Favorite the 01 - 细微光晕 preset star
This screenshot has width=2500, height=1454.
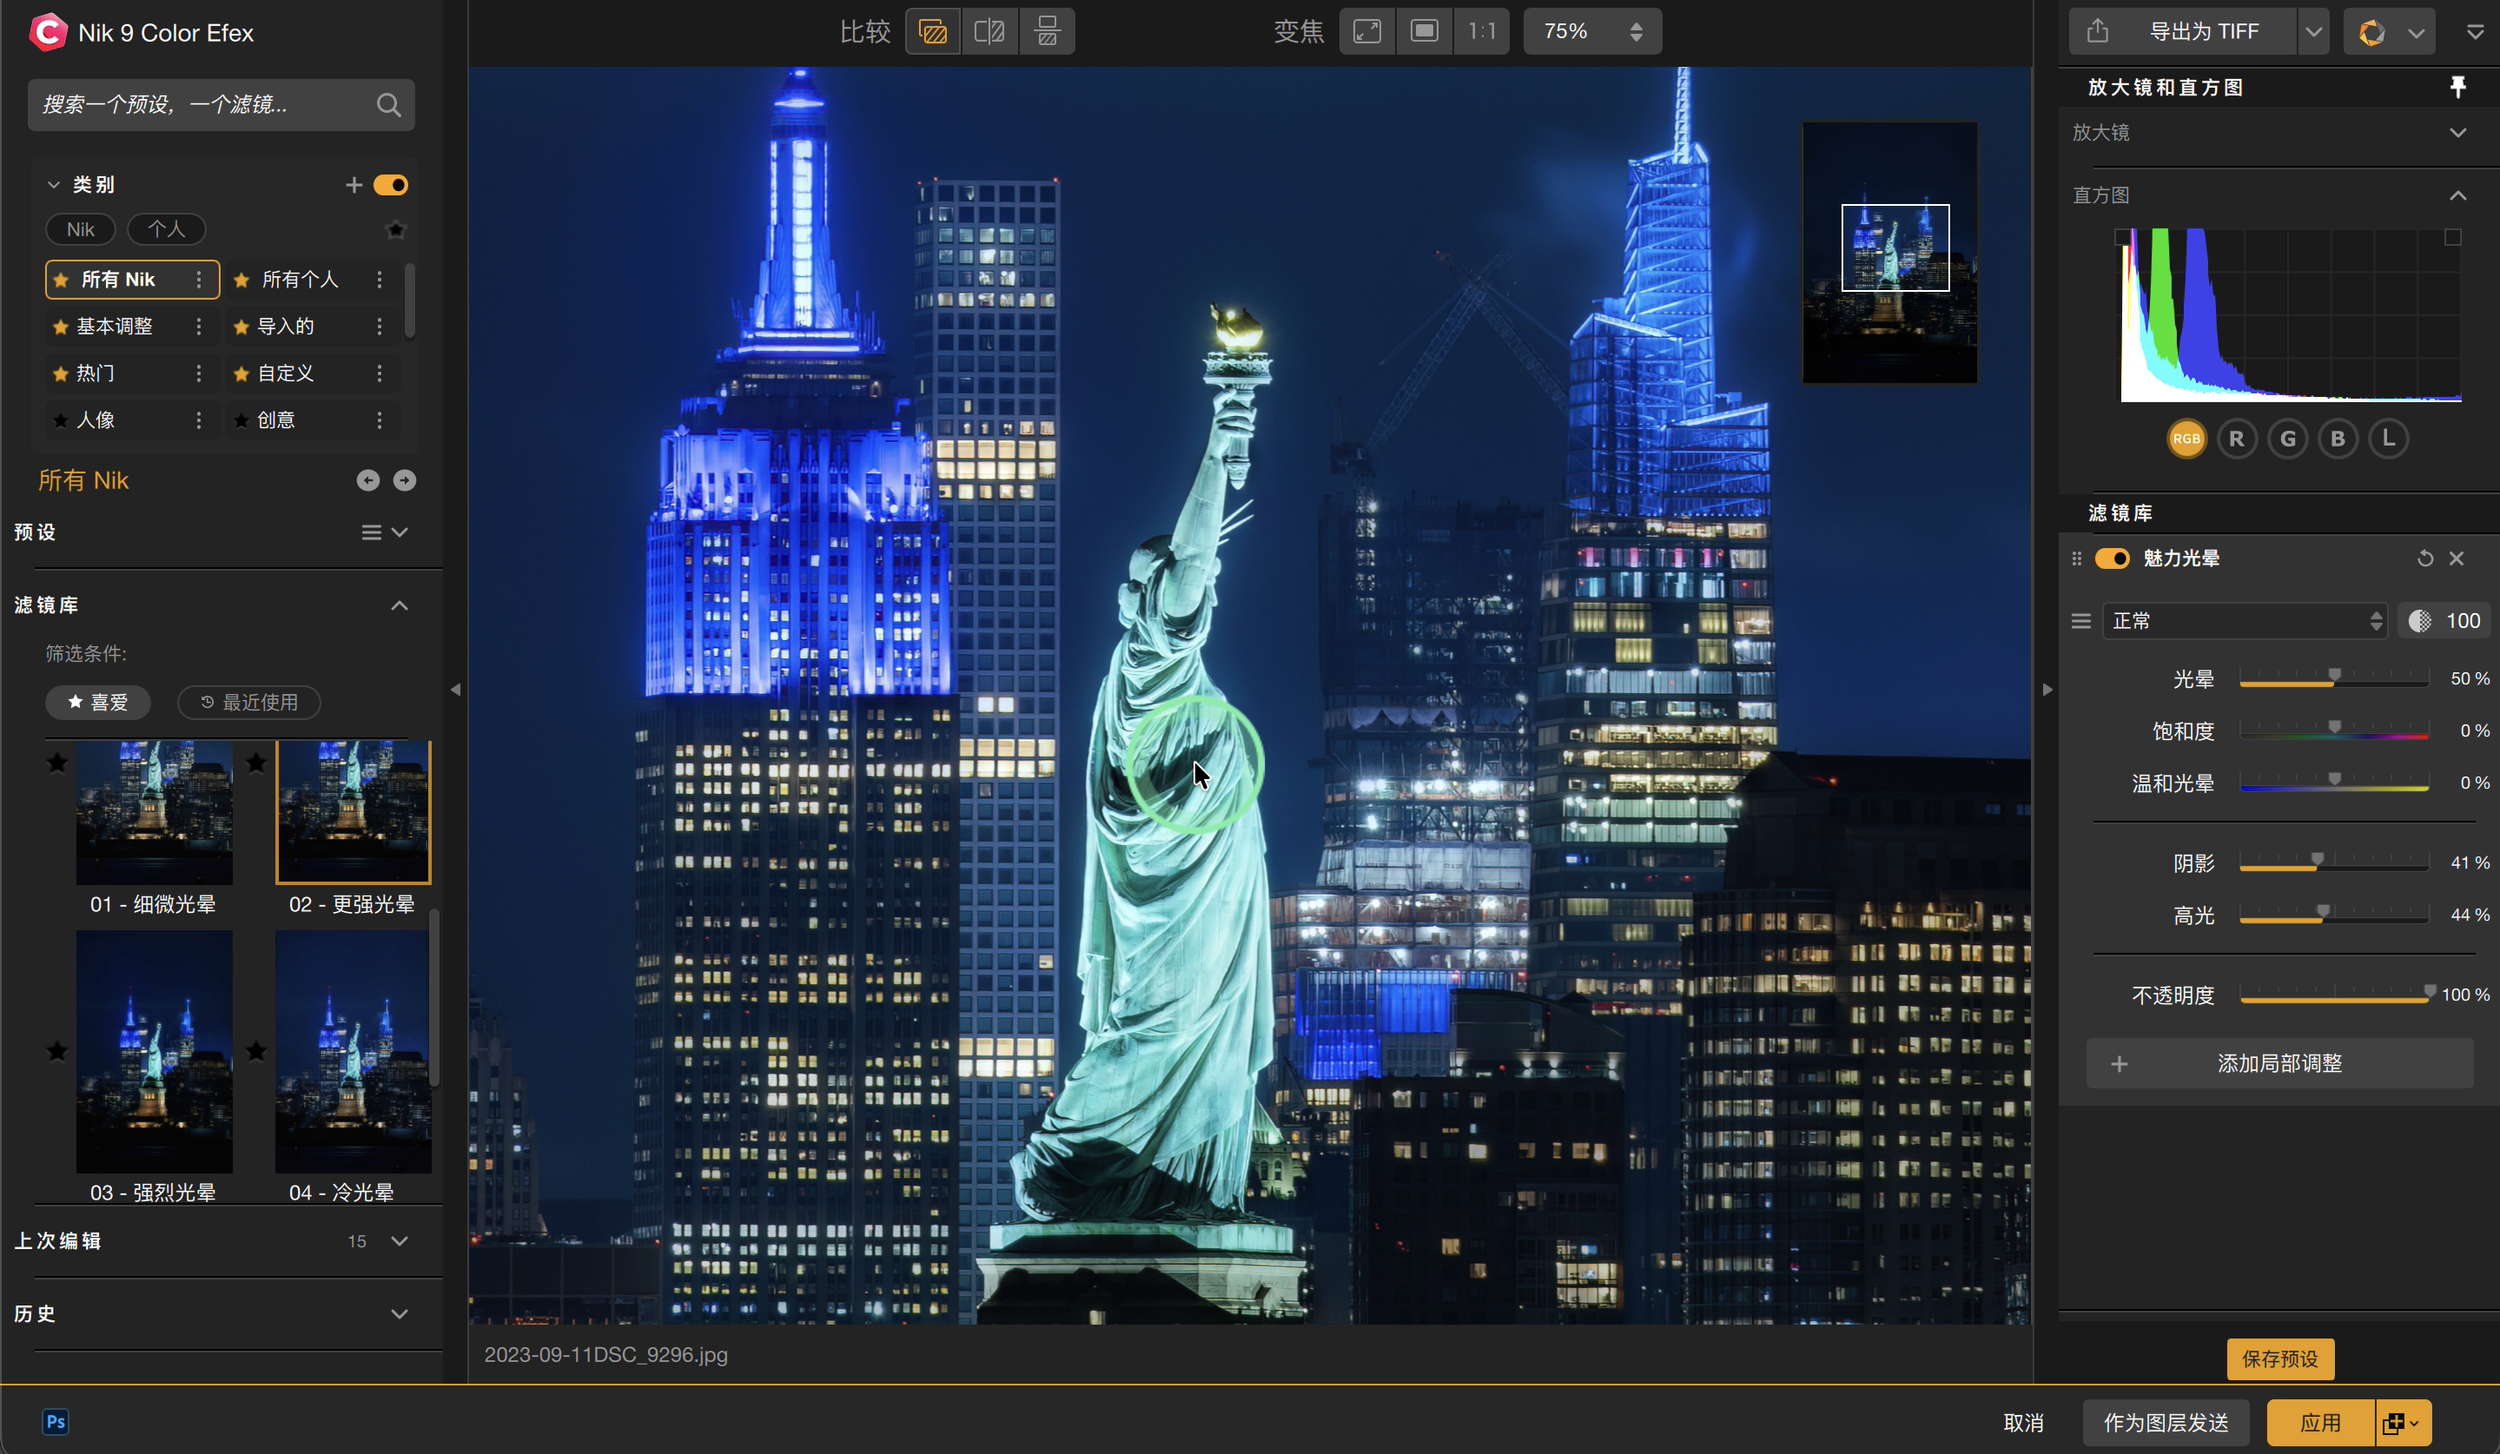pos(57,763)
